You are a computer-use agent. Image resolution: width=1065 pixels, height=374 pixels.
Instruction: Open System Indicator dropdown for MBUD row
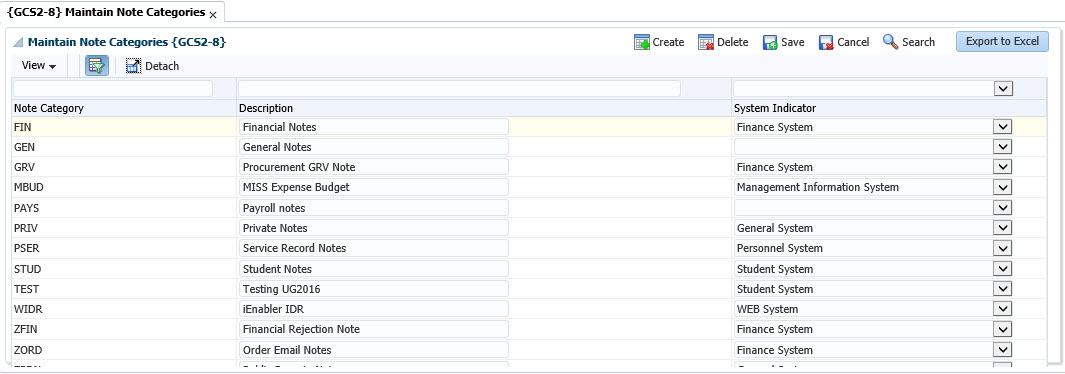pyautogui.click(x=1003, y=187)
